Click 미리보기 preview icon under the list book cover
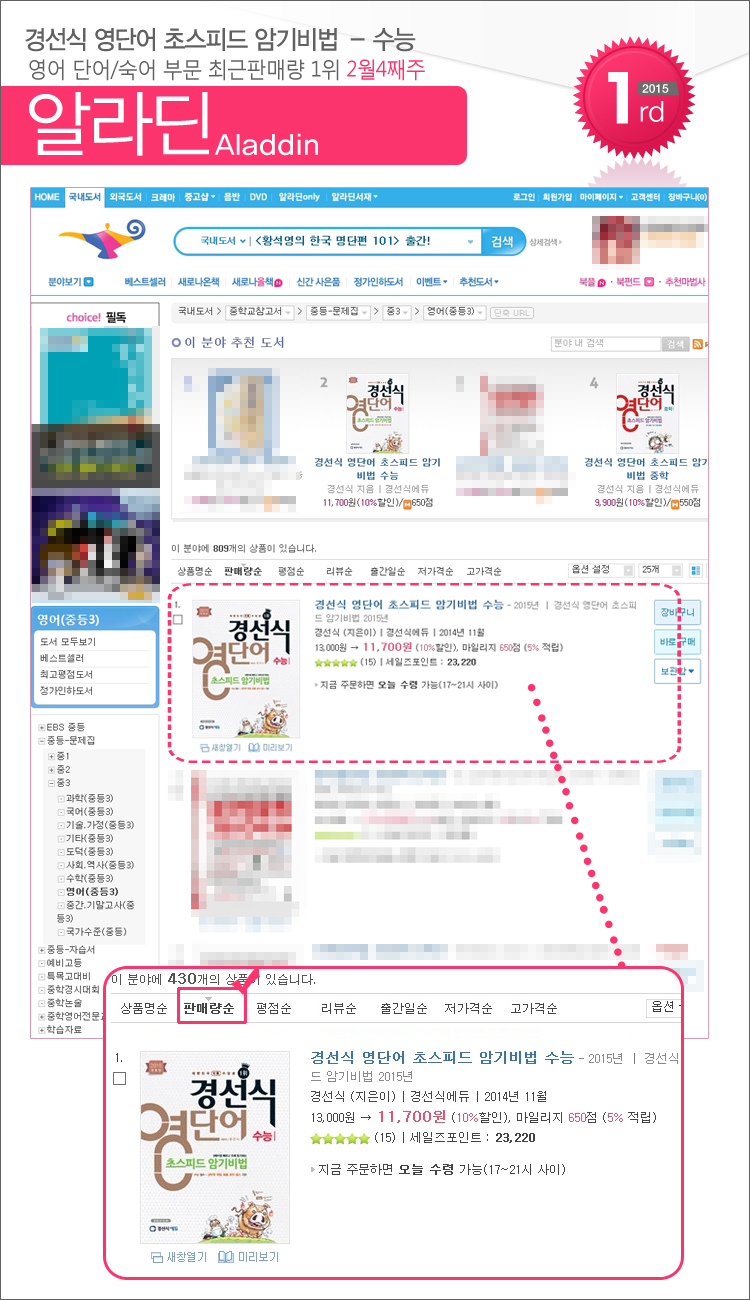Image resolution: width=750 pixels, height=1300 pixels. click(x=254, y=747)
